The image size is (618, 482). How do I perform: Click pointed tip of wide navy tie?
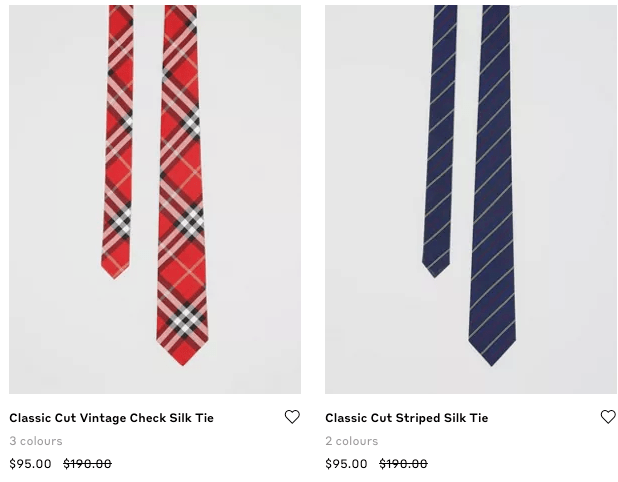(x=492, y=360)
